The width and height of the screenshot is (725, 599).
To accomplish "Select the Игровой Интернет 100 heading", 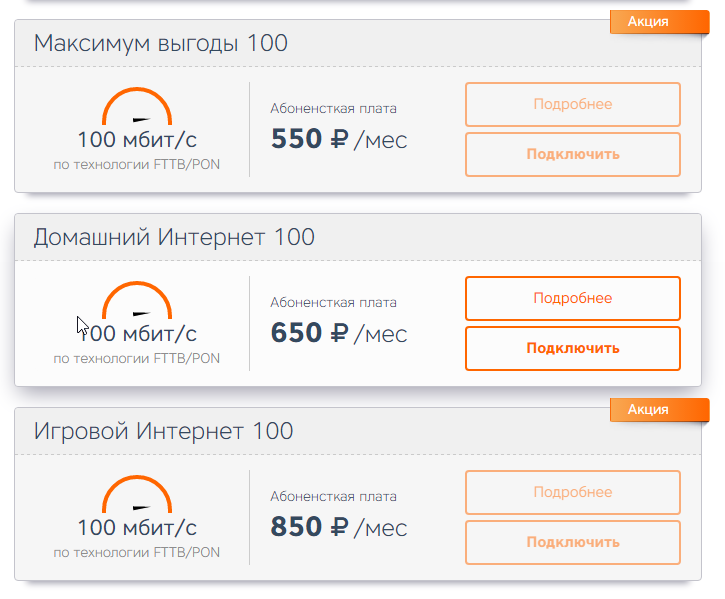I will click(163, 432).
